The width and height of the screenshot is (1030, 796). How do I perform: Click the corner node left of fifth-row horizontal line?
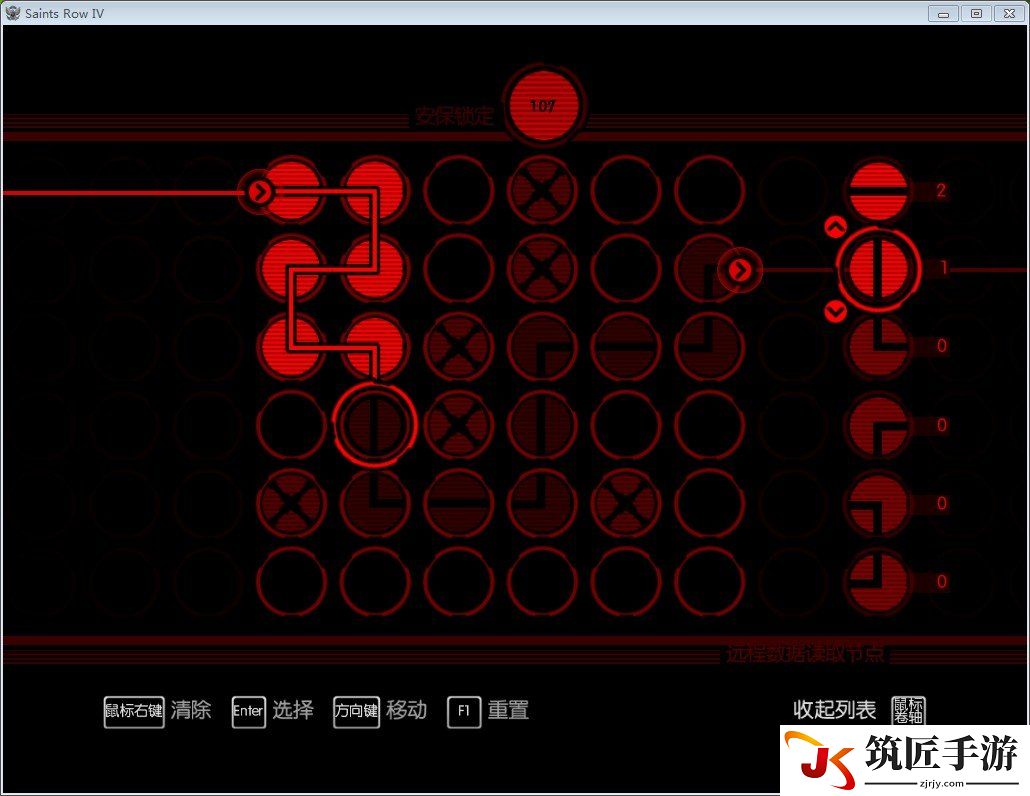[x=375, y=504]
